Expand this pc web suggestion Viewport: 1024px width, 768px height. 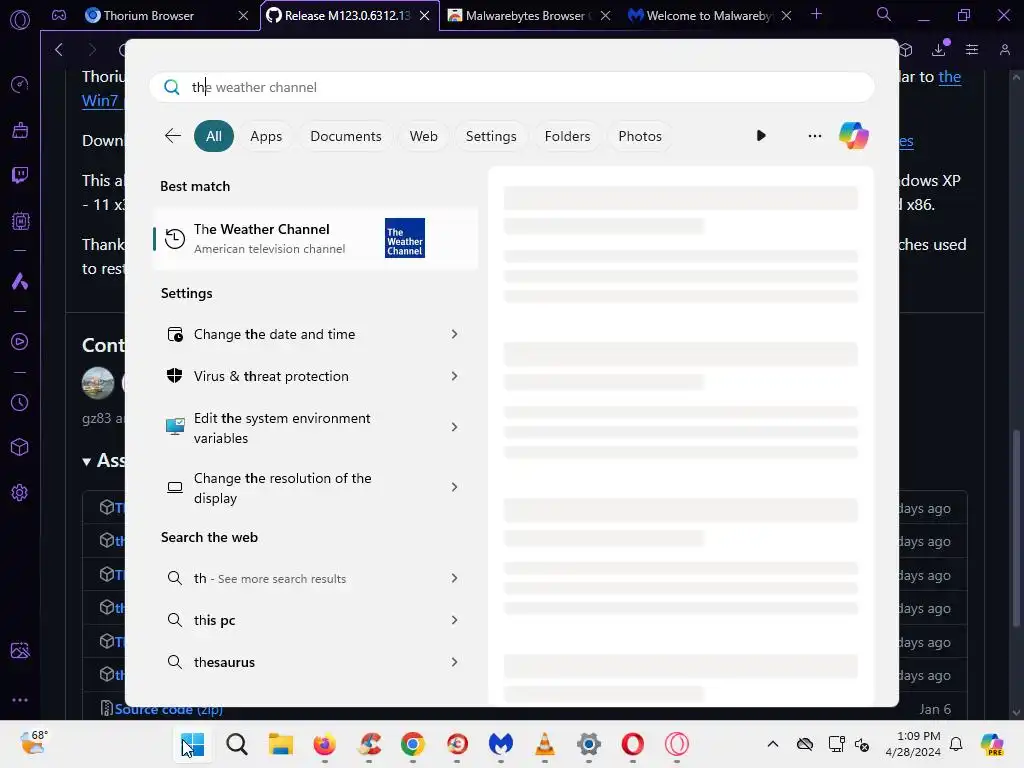pos(455,620)
